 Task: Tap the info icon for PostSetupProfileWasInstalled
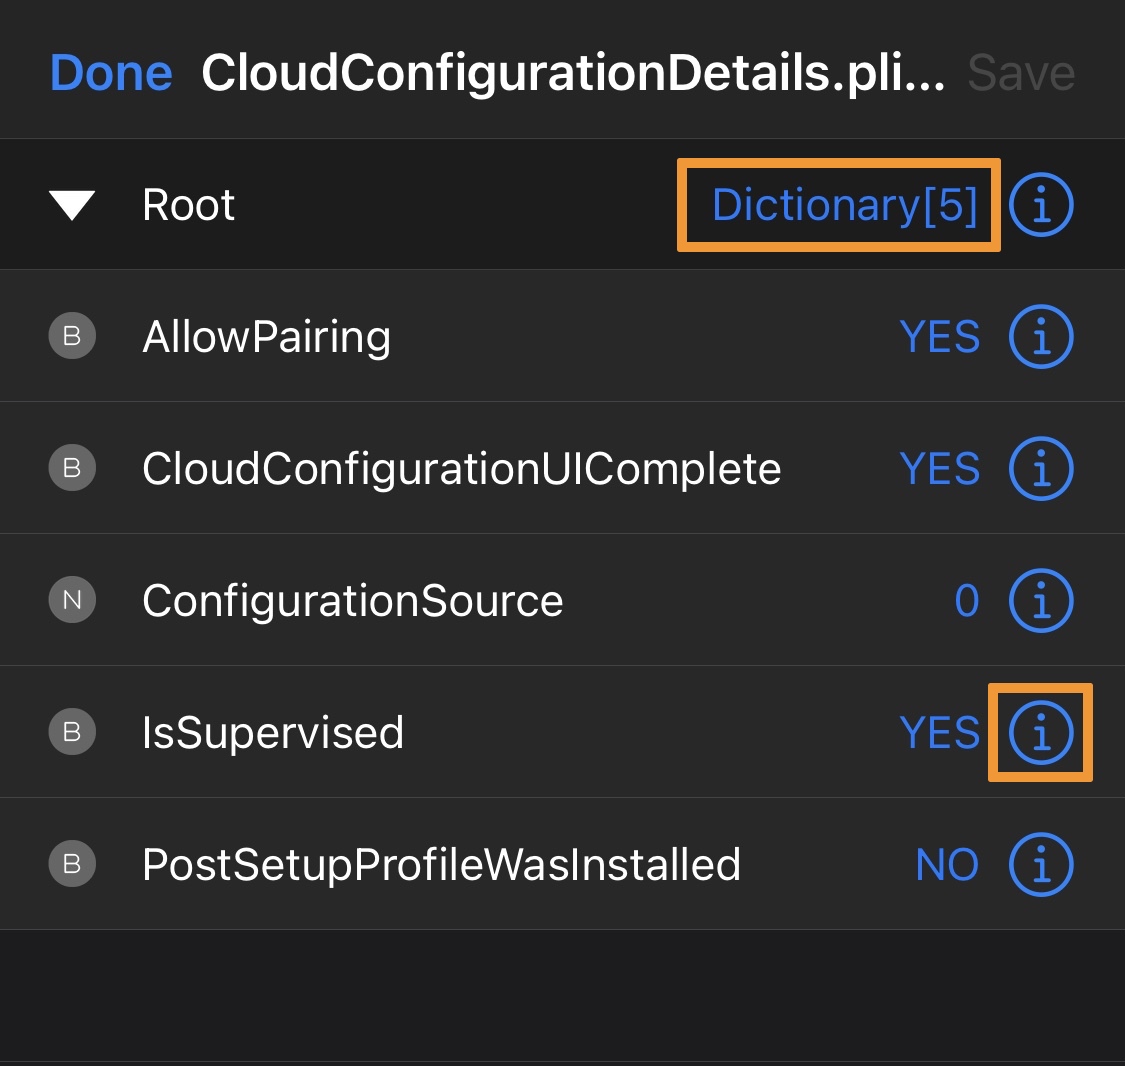pos(1041,864)
